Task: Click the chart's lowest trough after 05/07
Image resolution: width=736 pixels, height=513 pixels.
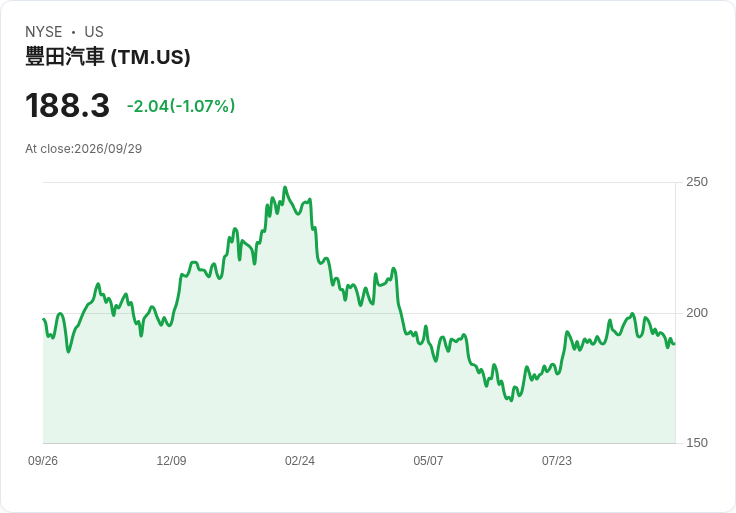Action: coord(511,400)
